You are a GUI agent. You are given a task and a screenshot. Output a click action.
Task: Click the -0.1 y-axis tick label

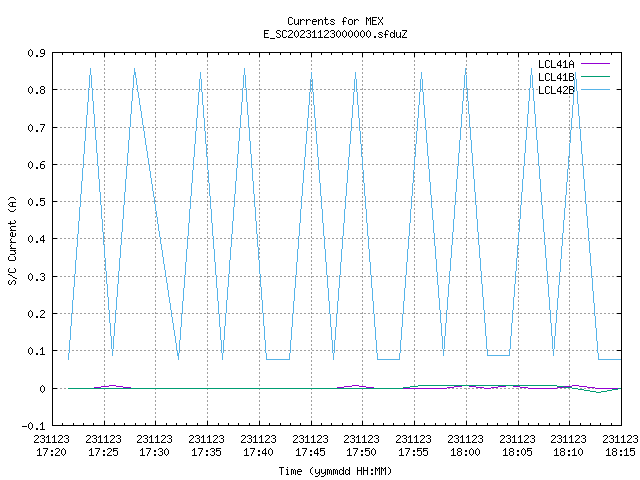click(x=33, y=426)
